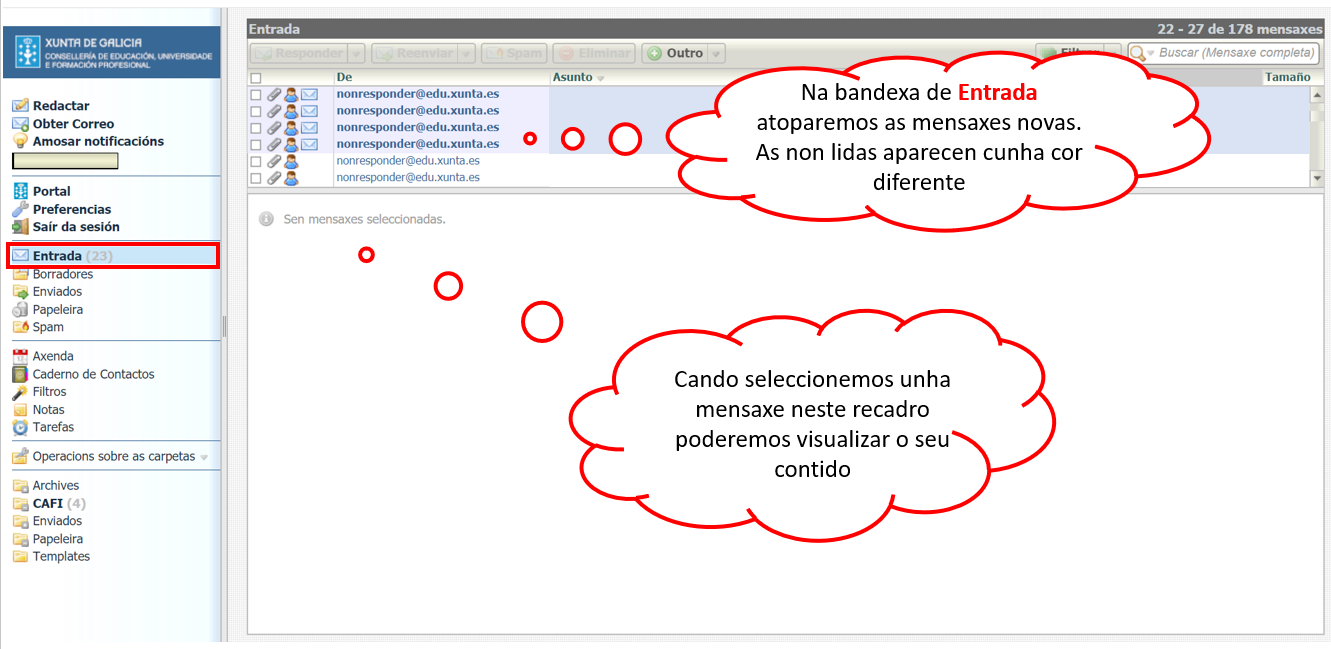
Task: Click the Caderno de Contactos book icon
Action: pyautogui.click(x=20, y=374)
